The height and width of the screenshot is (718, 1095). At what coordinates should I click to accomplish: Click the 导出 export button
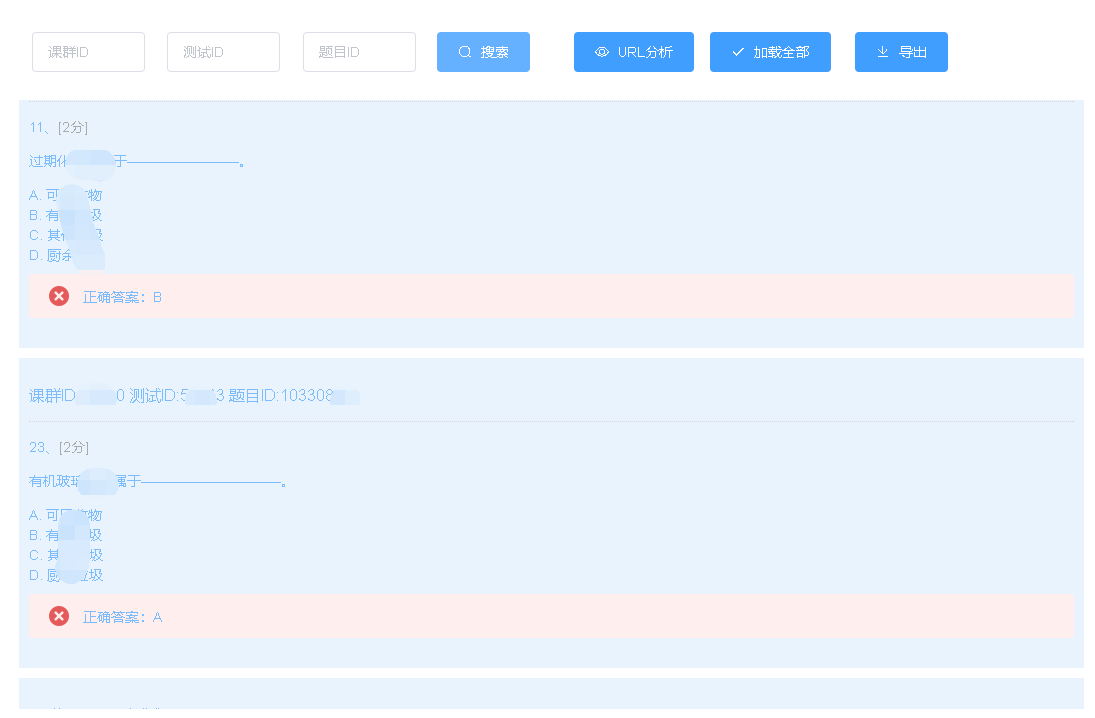click(901, 52)
